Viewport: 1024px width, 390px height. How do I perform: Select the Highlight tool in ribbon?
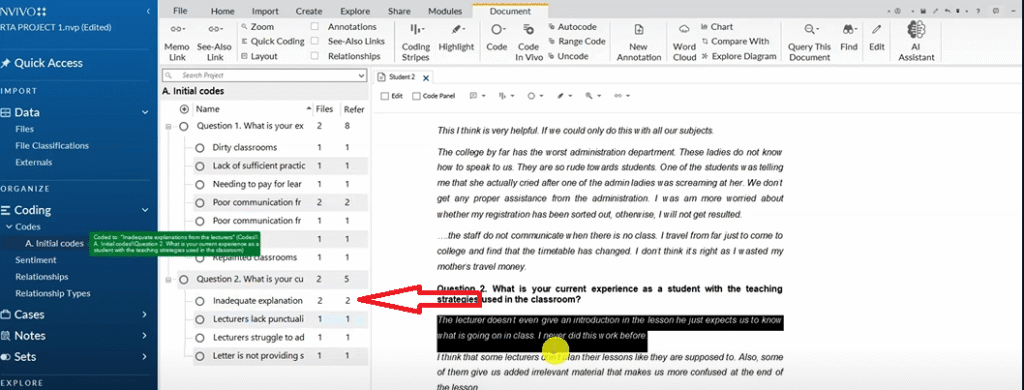point(456,38)
